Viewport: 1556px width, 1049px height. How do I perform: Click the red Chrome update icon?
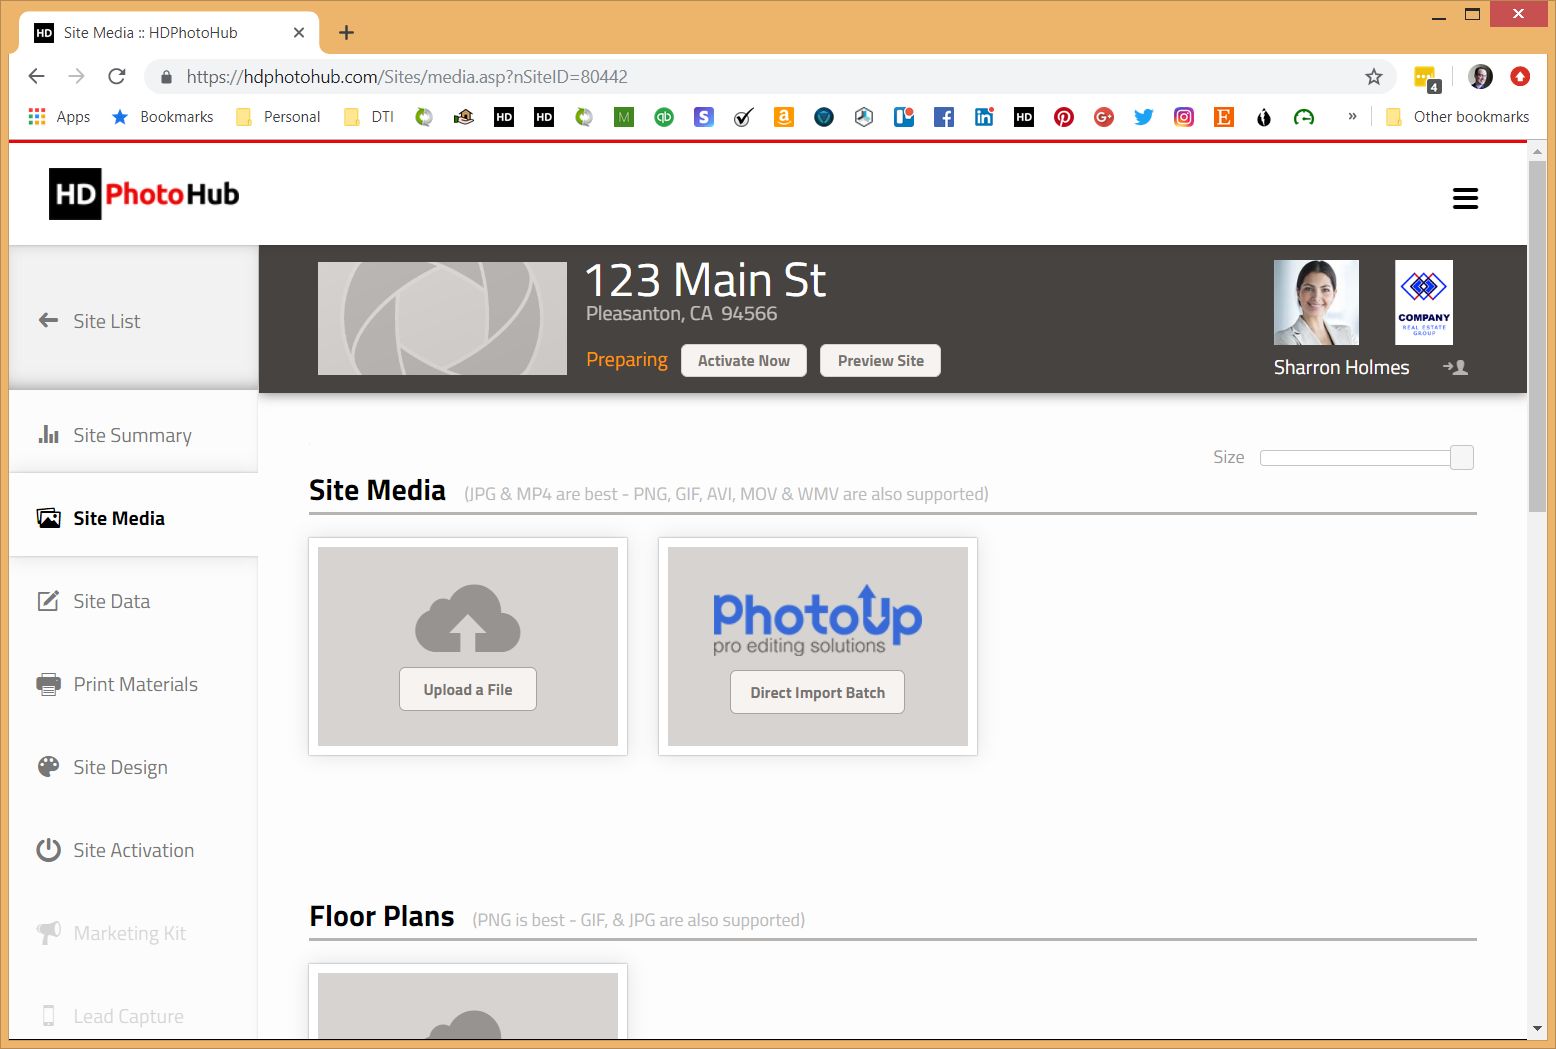(x=1520, y=76)
